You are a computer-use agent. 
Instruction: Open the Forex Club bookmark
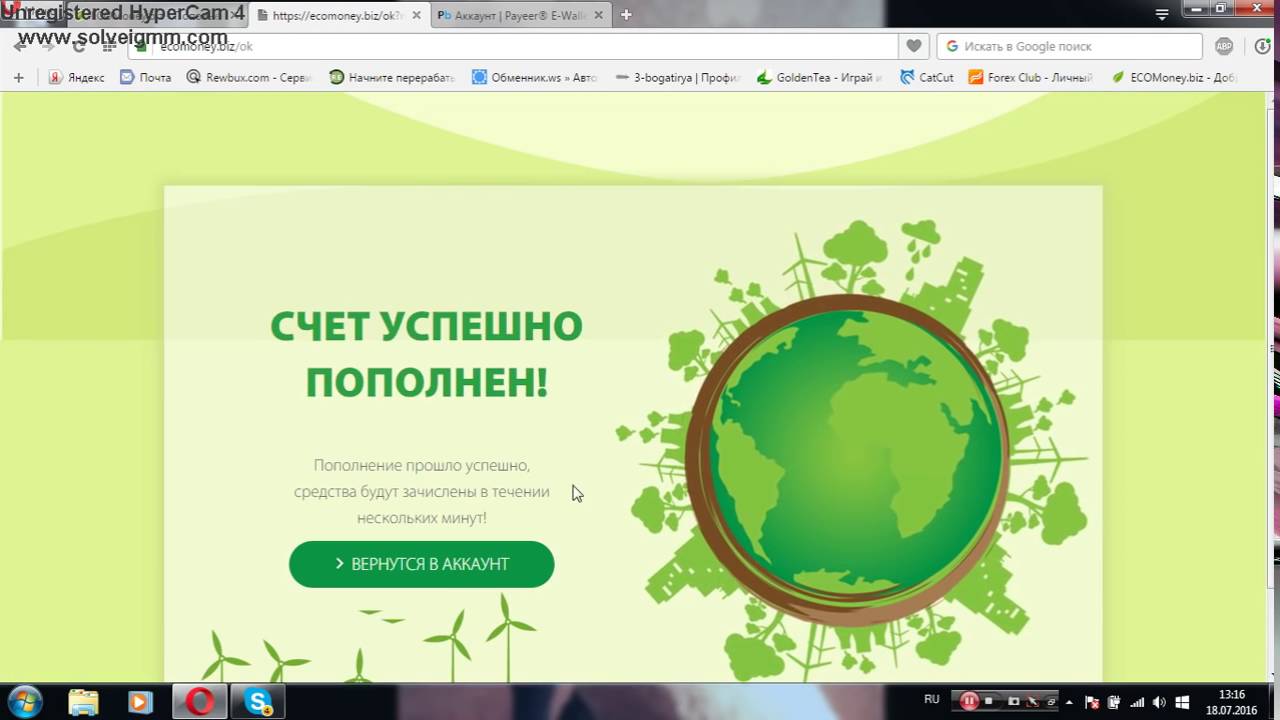click(x=1031, y=77)
